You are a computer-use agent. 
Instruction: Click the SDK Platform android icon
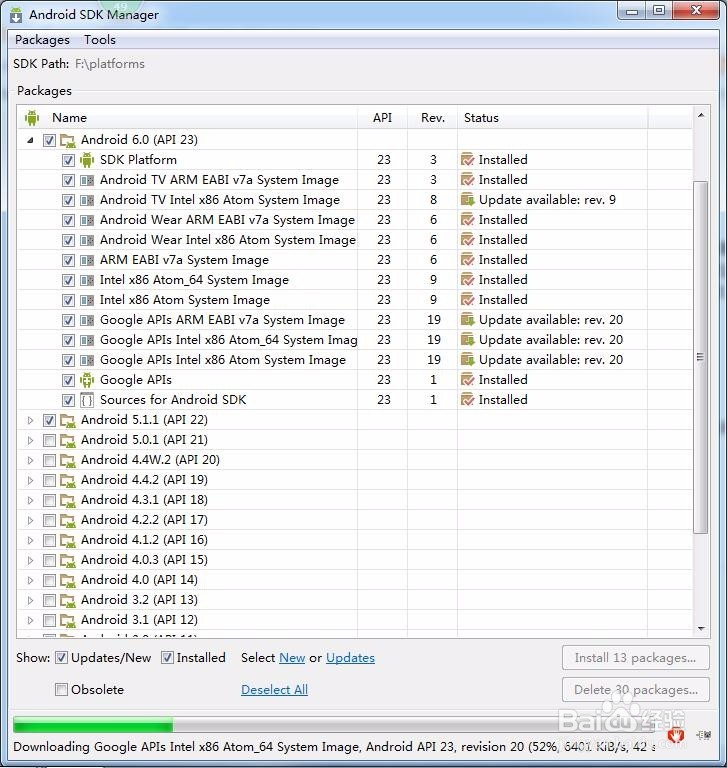coord(87,160)
